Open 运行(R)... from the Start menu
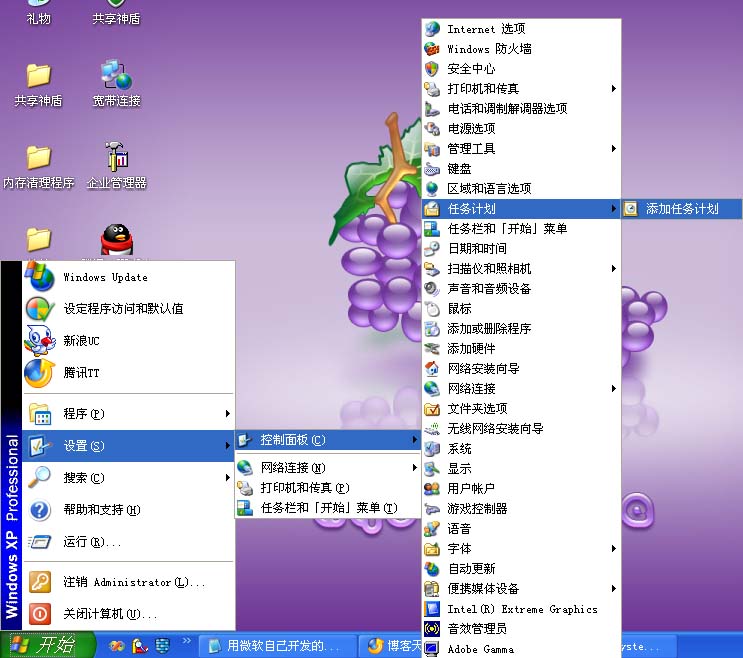The image size is (743, 658). coord(128,541)
